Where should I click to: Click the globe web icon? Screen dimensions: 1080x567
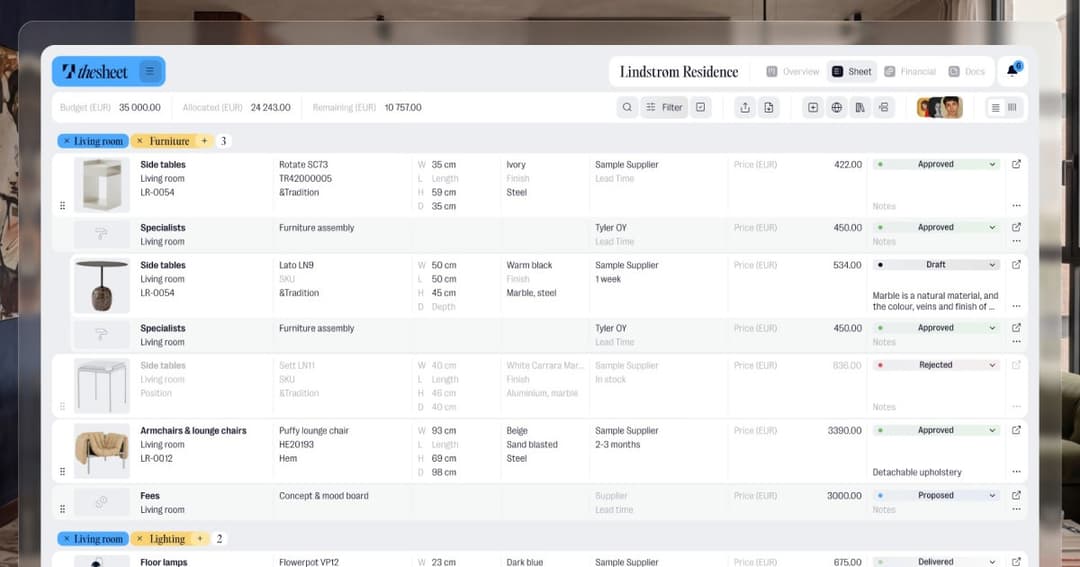click(x=836, y=107)
